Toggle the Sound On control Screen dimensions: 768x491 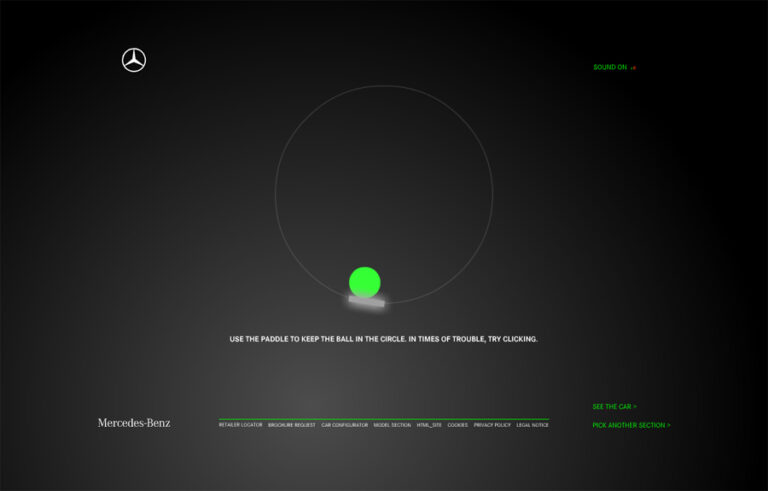pyautogui.click(x=610, y=67)
